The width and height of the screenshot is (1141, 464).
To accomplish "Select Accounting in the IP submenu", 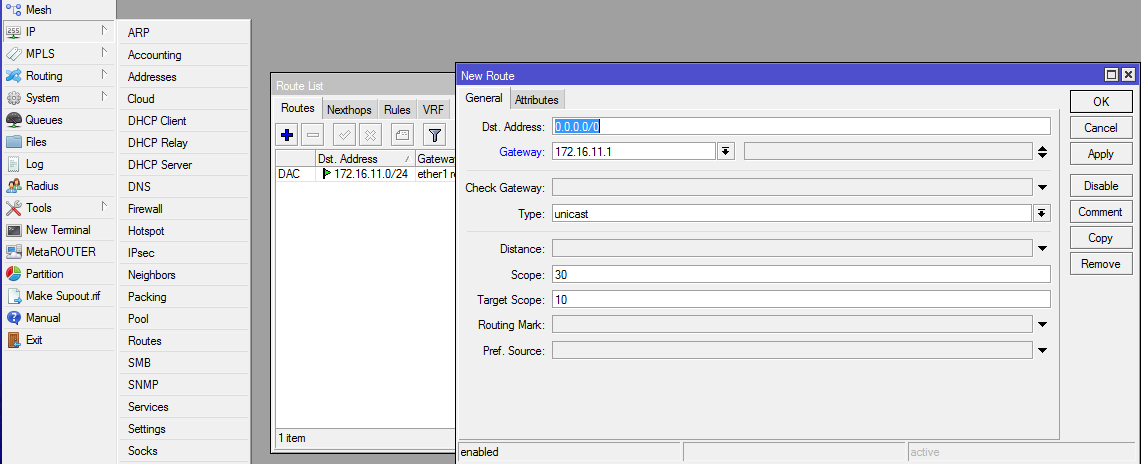I will (185, 55).
